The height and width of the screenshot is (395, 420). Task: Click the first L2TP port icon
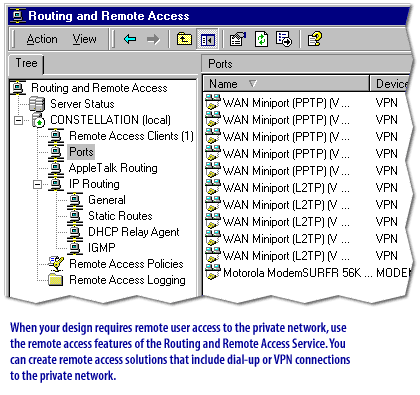coord(213,187)
